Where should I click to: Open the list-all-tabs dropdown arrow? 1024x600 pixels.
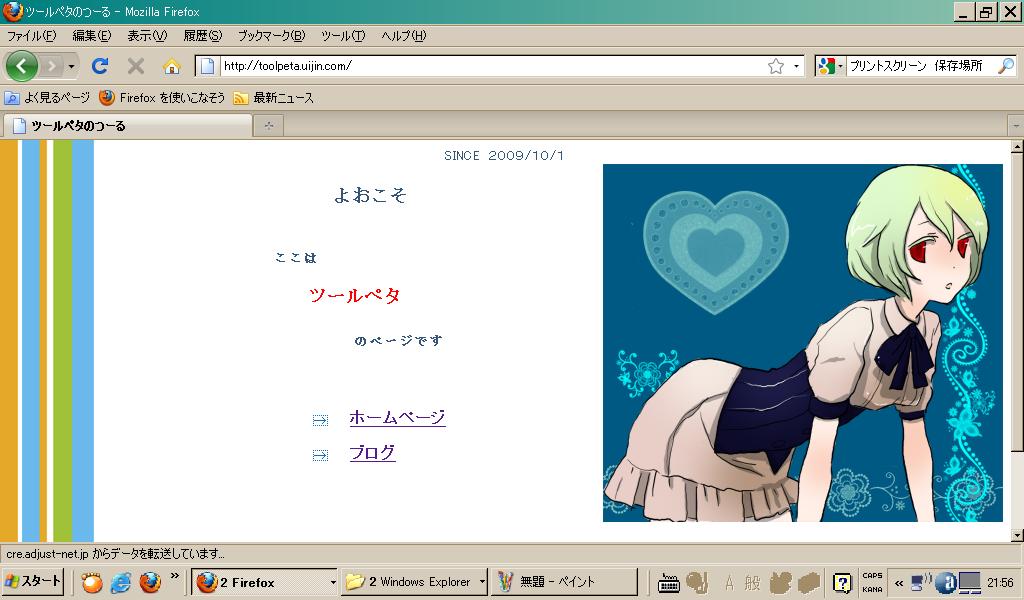point(1016,125)
